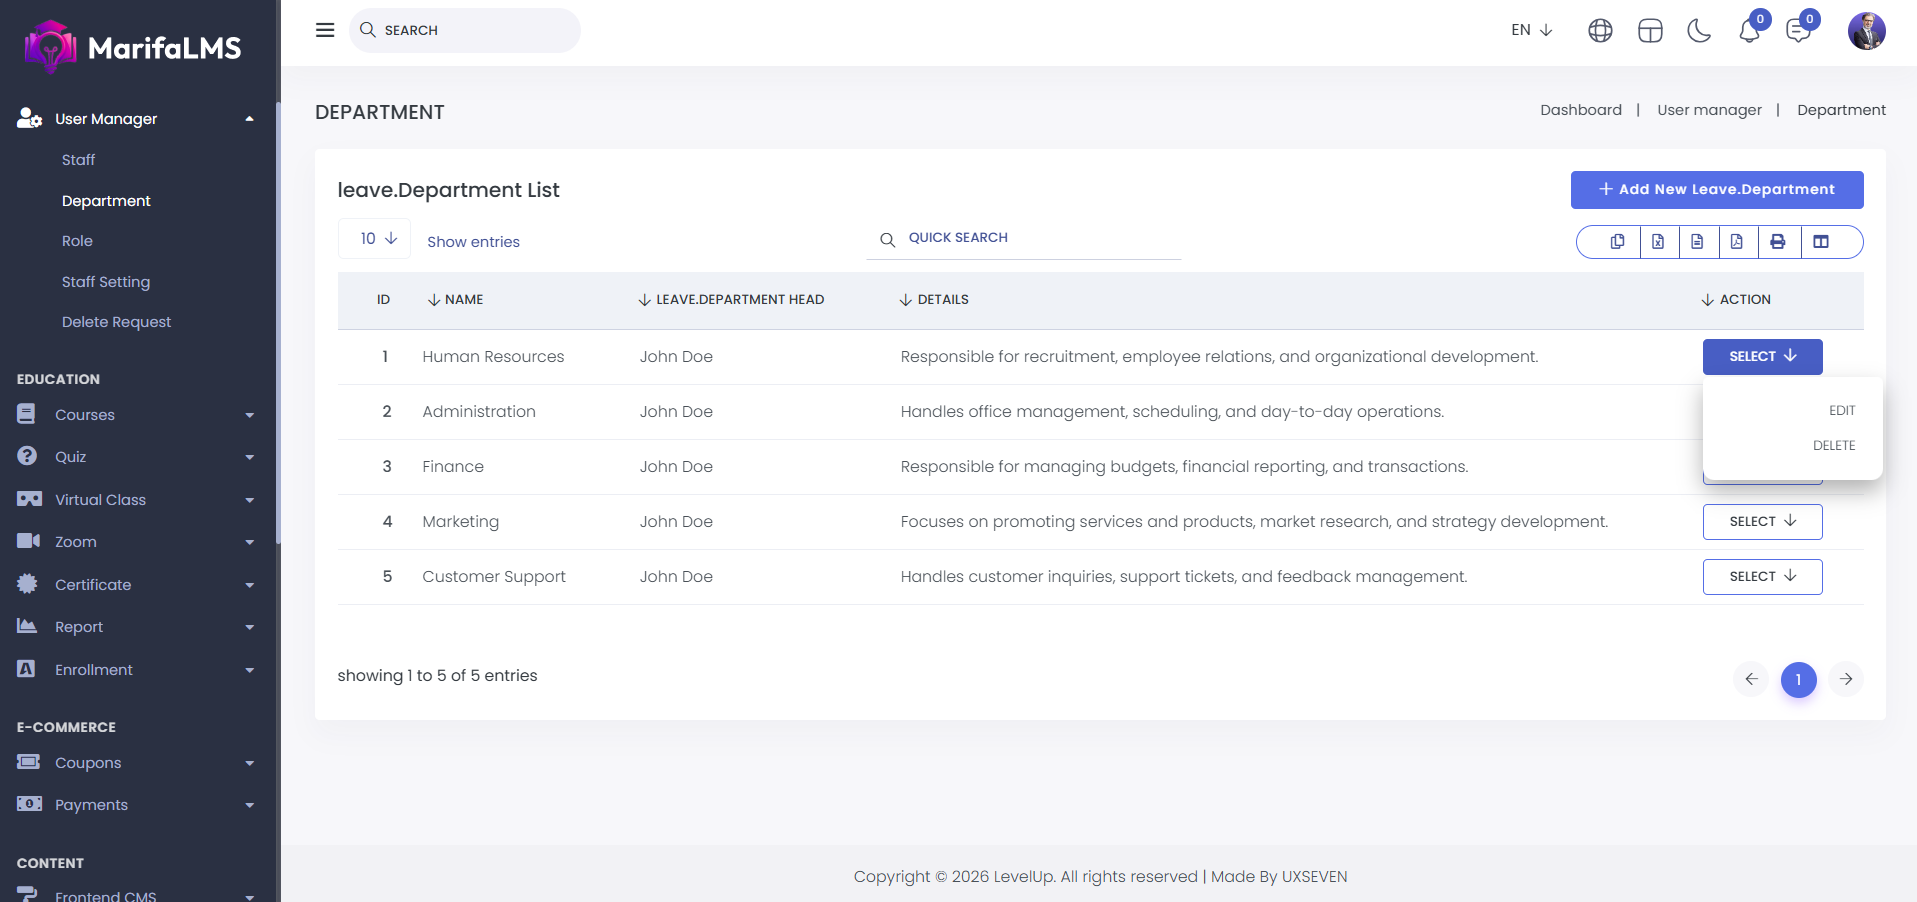The height and width of the screenshot is (902, 1917).
Task: Open the EN language dropdown
Action: point(1531,30)
